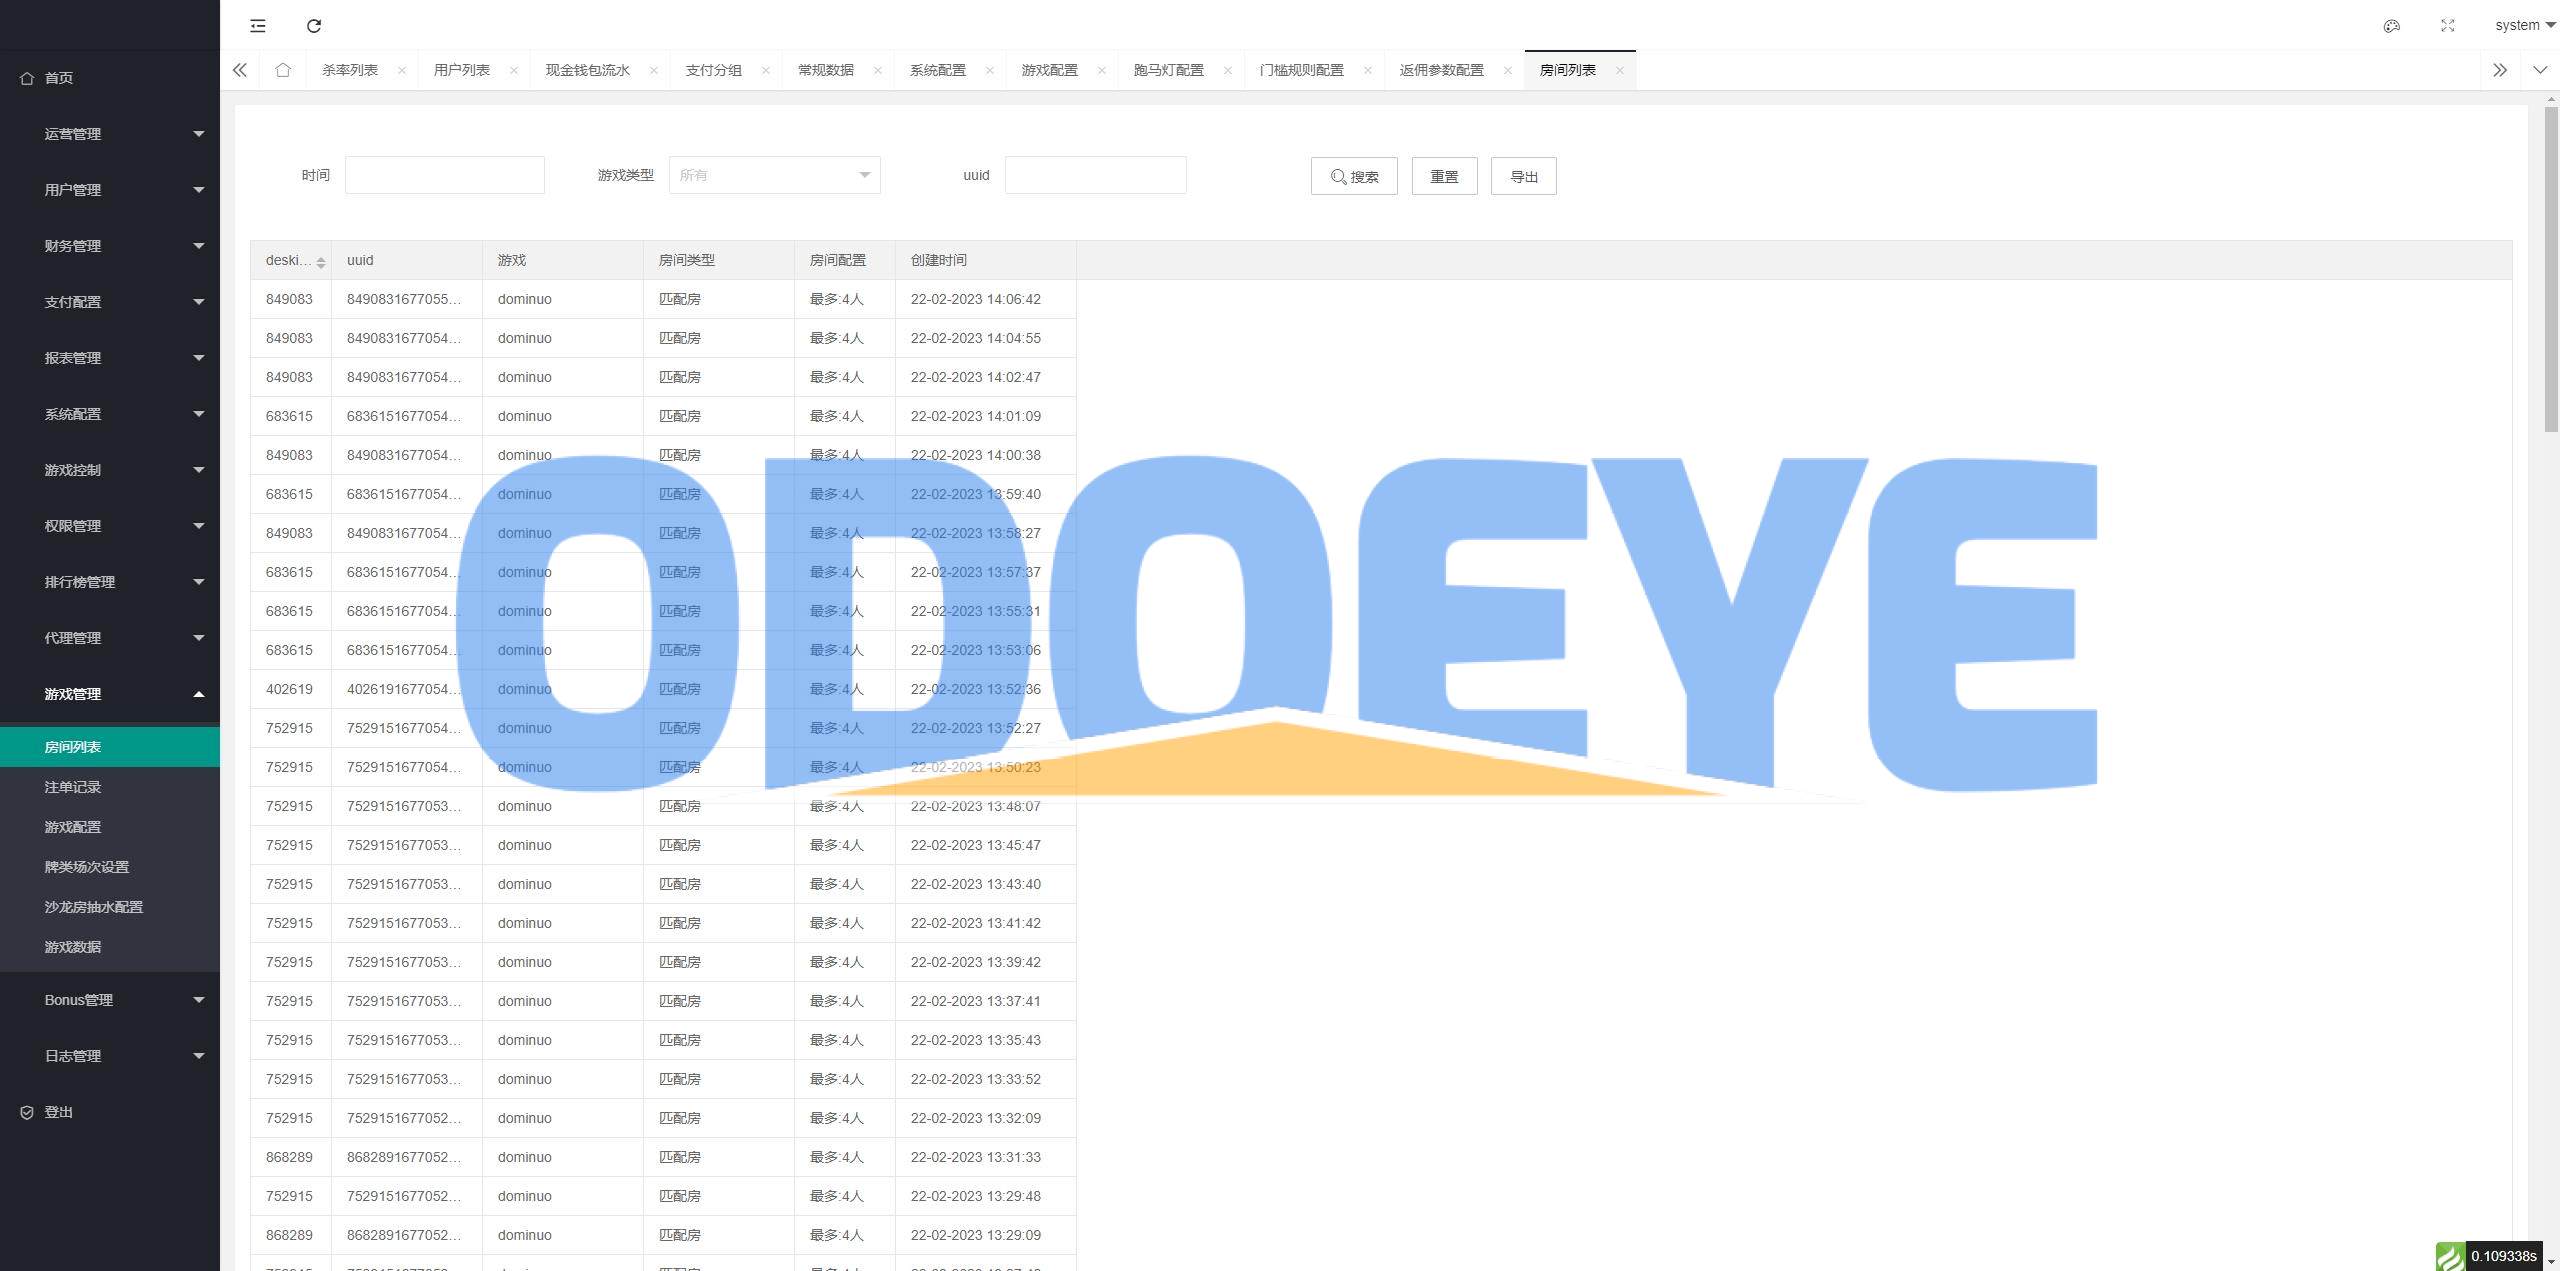Expand the 日志管理 sidebar menu
The image size is (2560, 1271).
110,1056
